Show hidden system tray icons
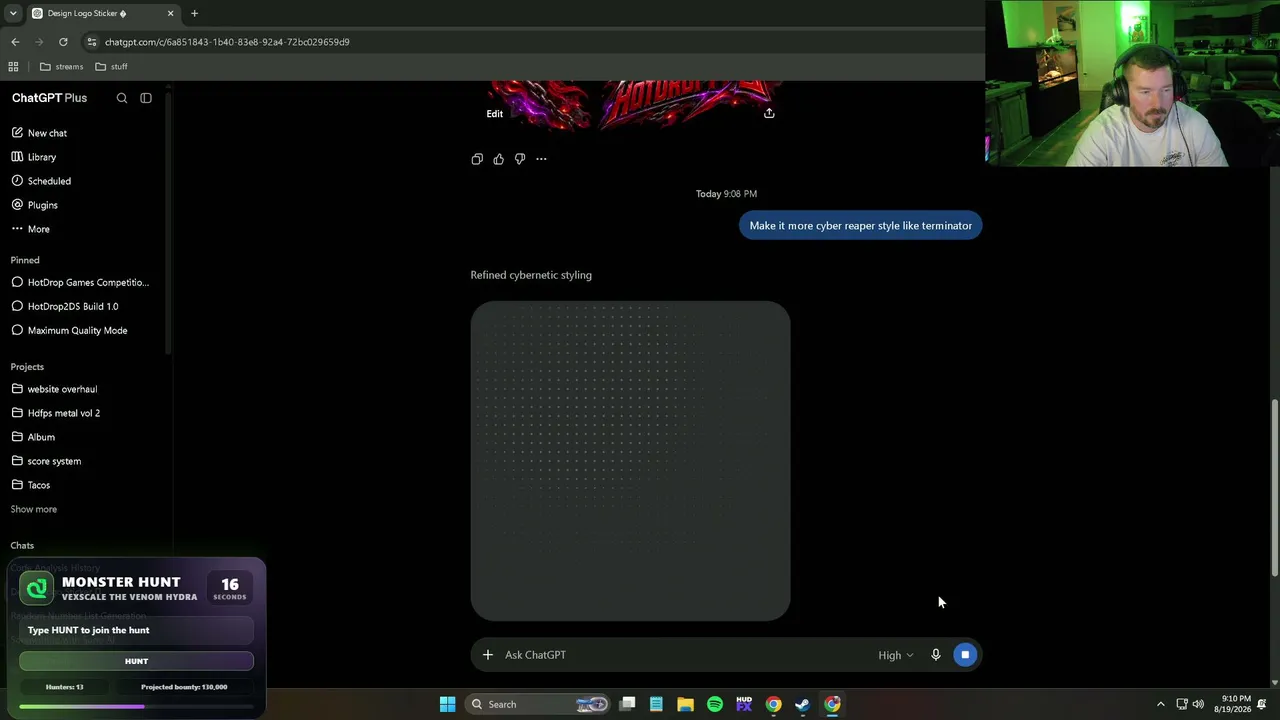 pyautogui.click(x=1160, y=704)
